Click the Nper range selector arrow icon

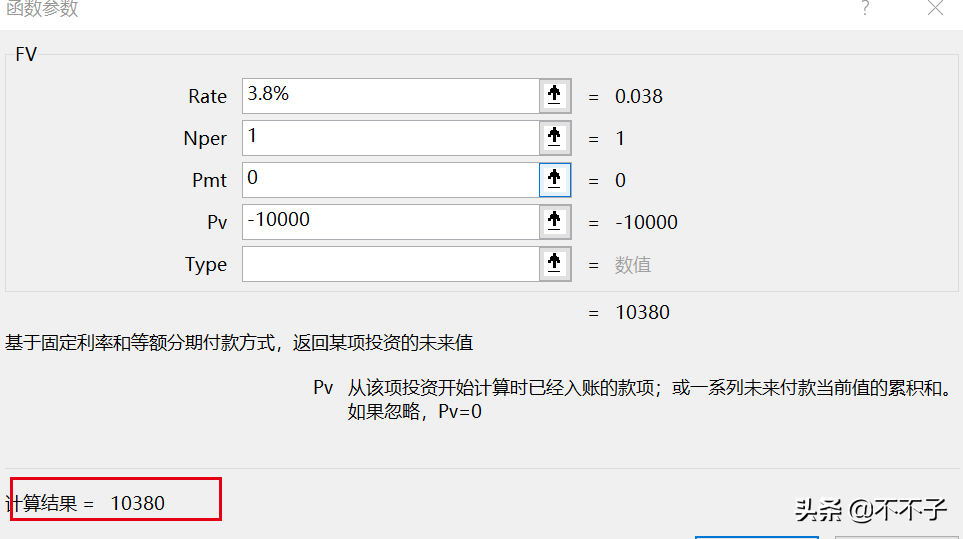coord(555,138)
